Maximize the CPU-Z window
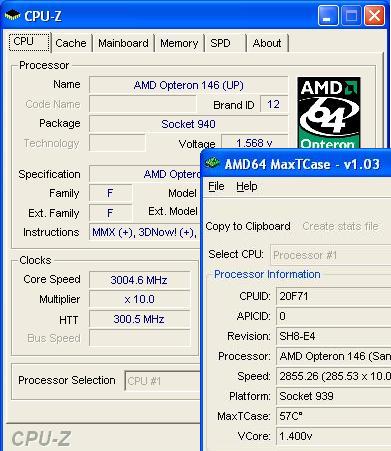Viewport: 391px width, 451px height. tap(351, 15)
